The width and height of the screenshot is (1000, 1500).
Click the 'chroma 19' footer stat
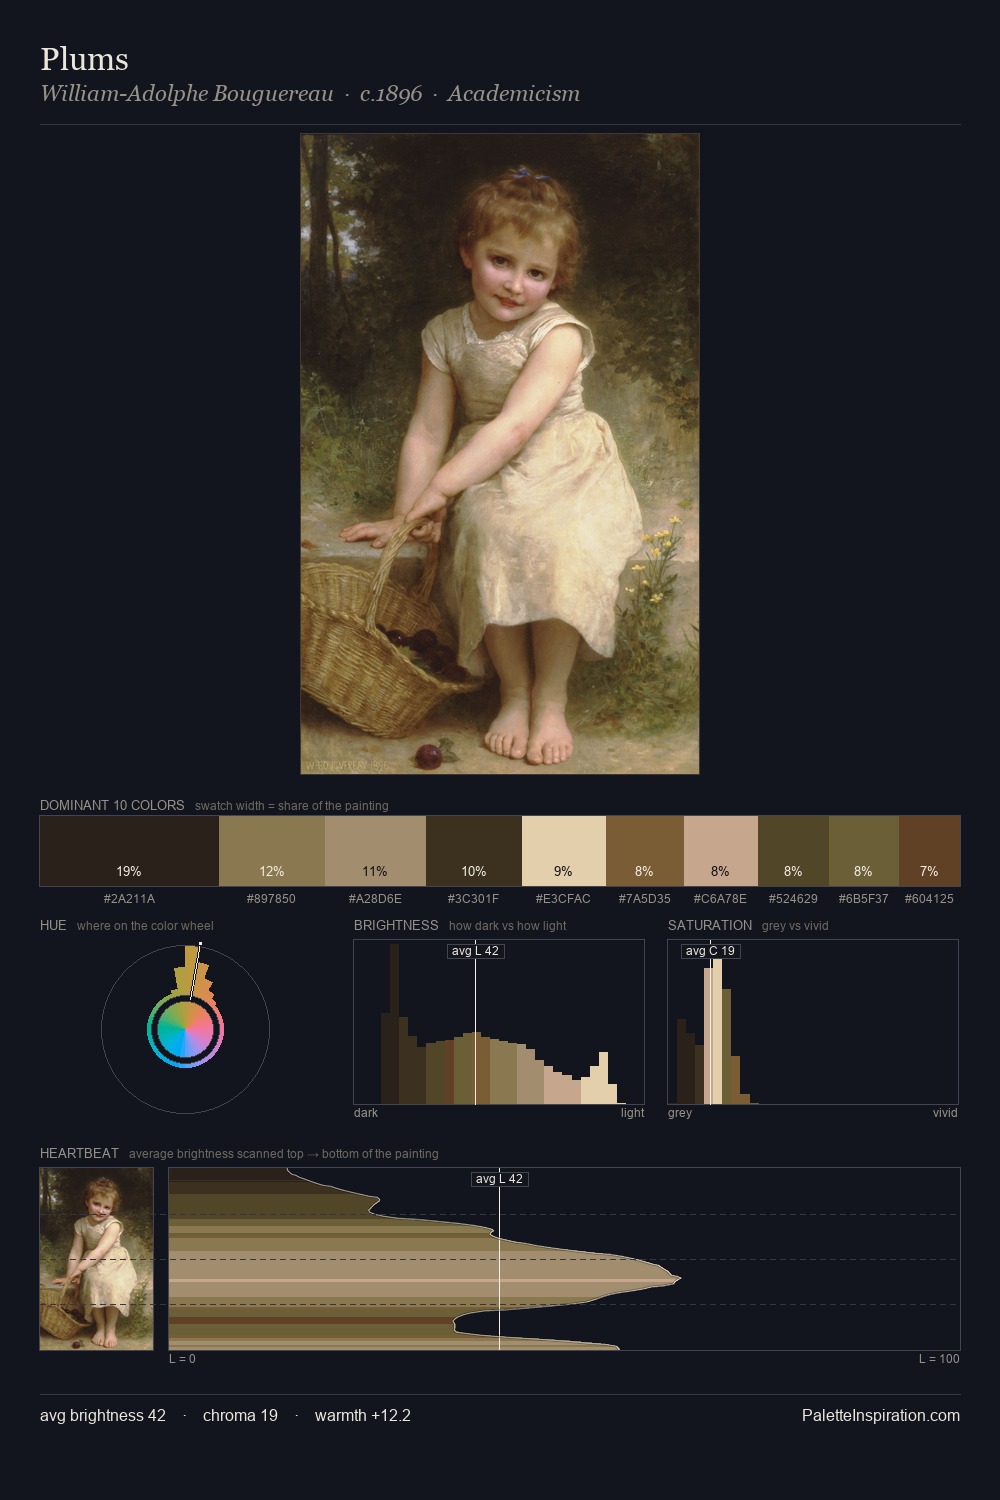click(x=240, y=1415)
